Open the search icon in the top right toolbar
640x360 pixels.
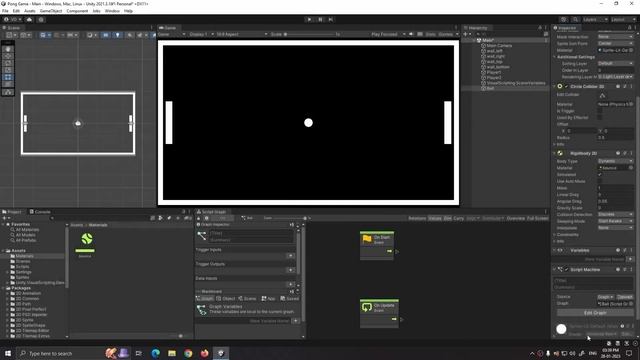click(x=575, y=19)
